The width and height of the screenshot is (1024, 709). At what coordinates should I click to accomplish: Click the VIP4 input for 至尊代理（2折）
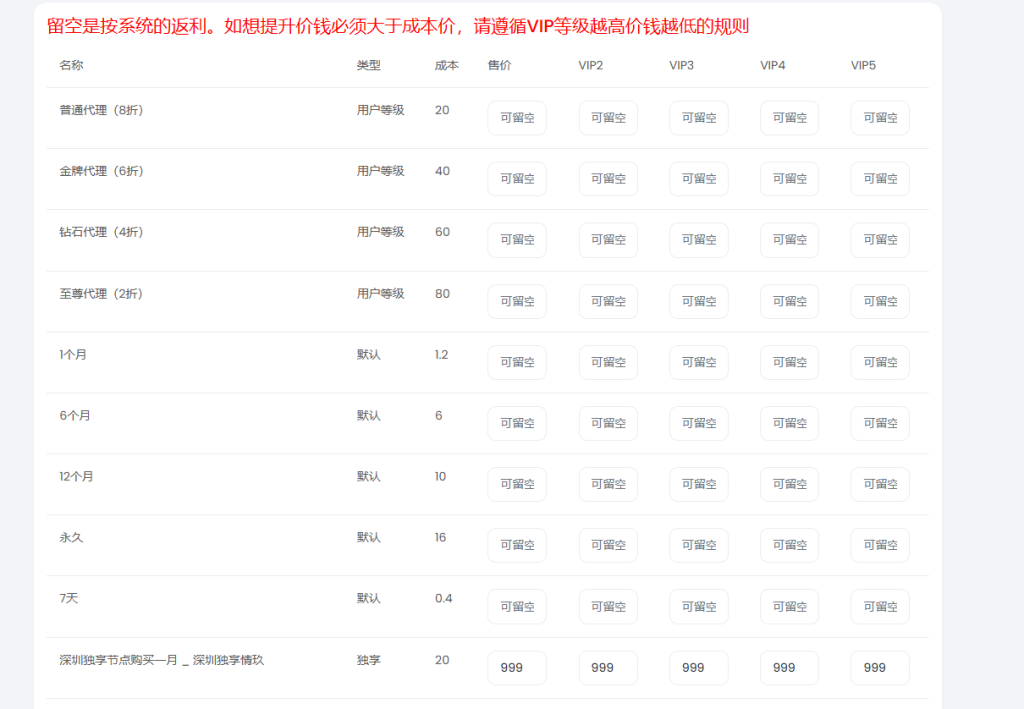coord(788,301)
